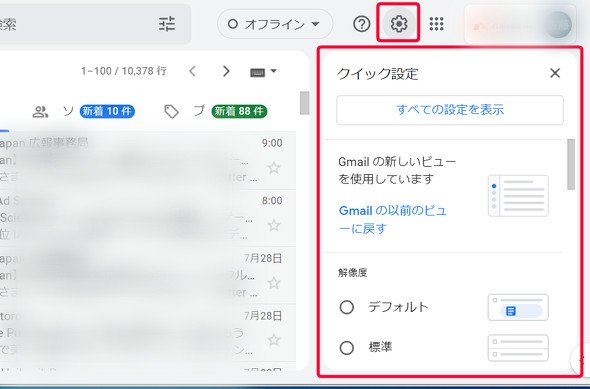Click the people icon on Social tab
Viewport: 590px width, 389px height.
(x=40, y=112)
